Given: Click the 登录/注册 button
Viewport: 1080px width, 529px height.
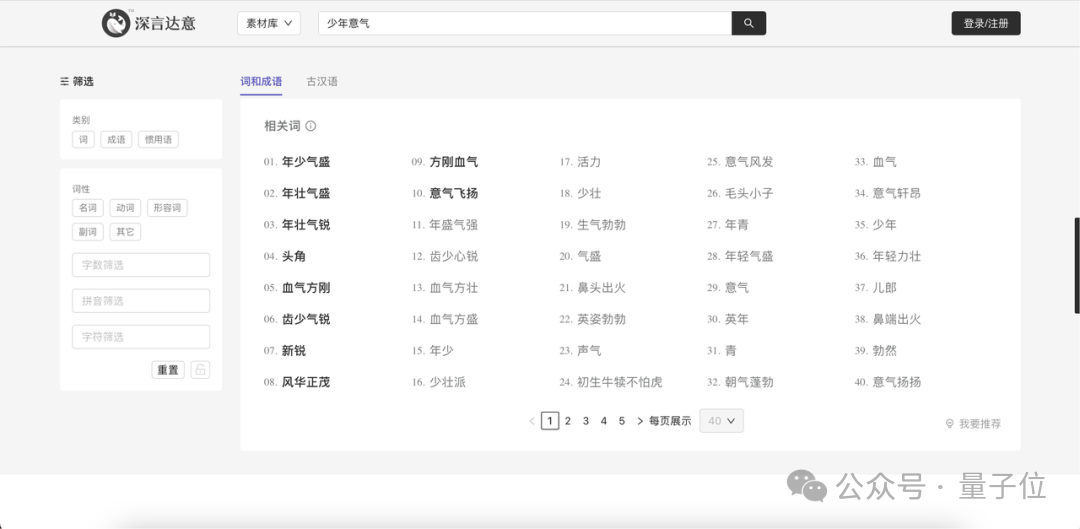Looking at the screenshot, I should coord(986,23).
